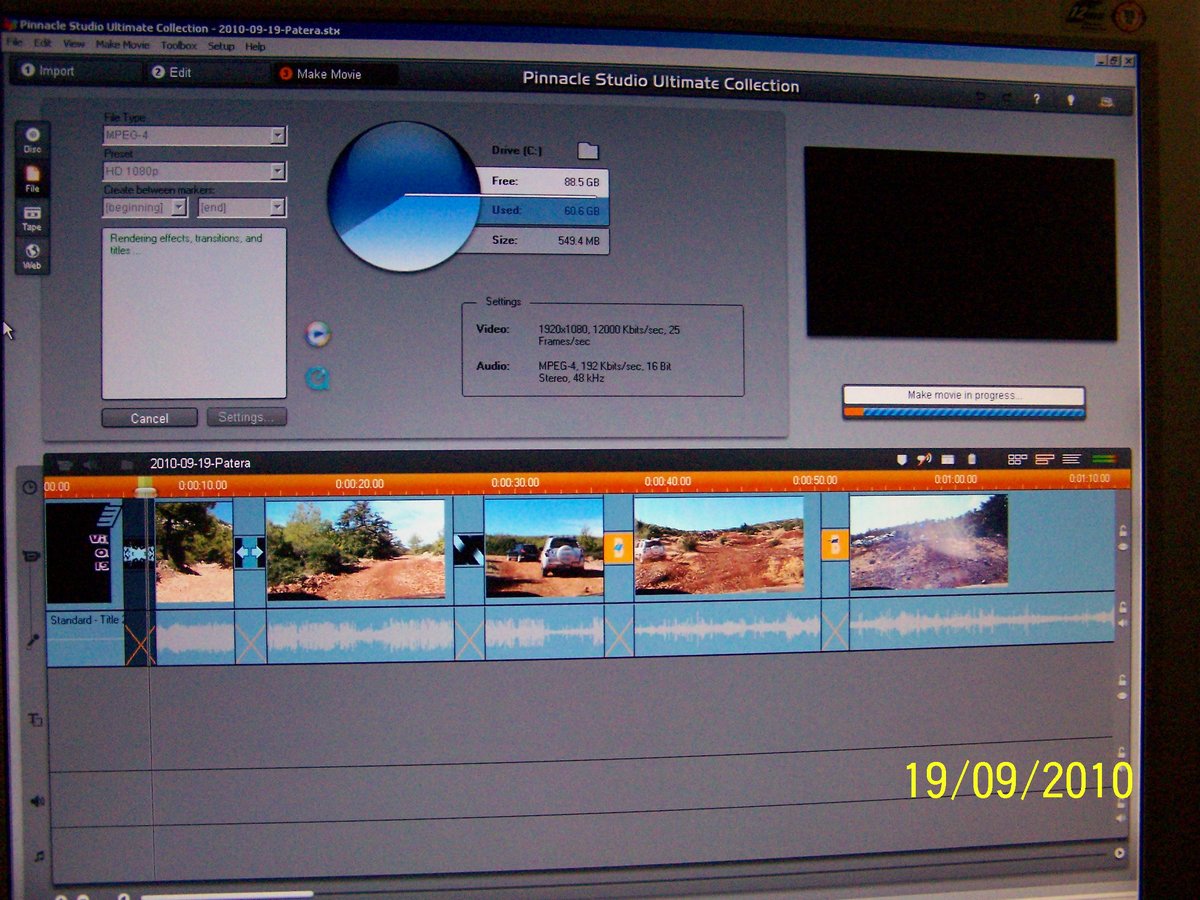Open the Toolbox menu
This screenshot has width=1200, height=900.
tap(179, 46)
